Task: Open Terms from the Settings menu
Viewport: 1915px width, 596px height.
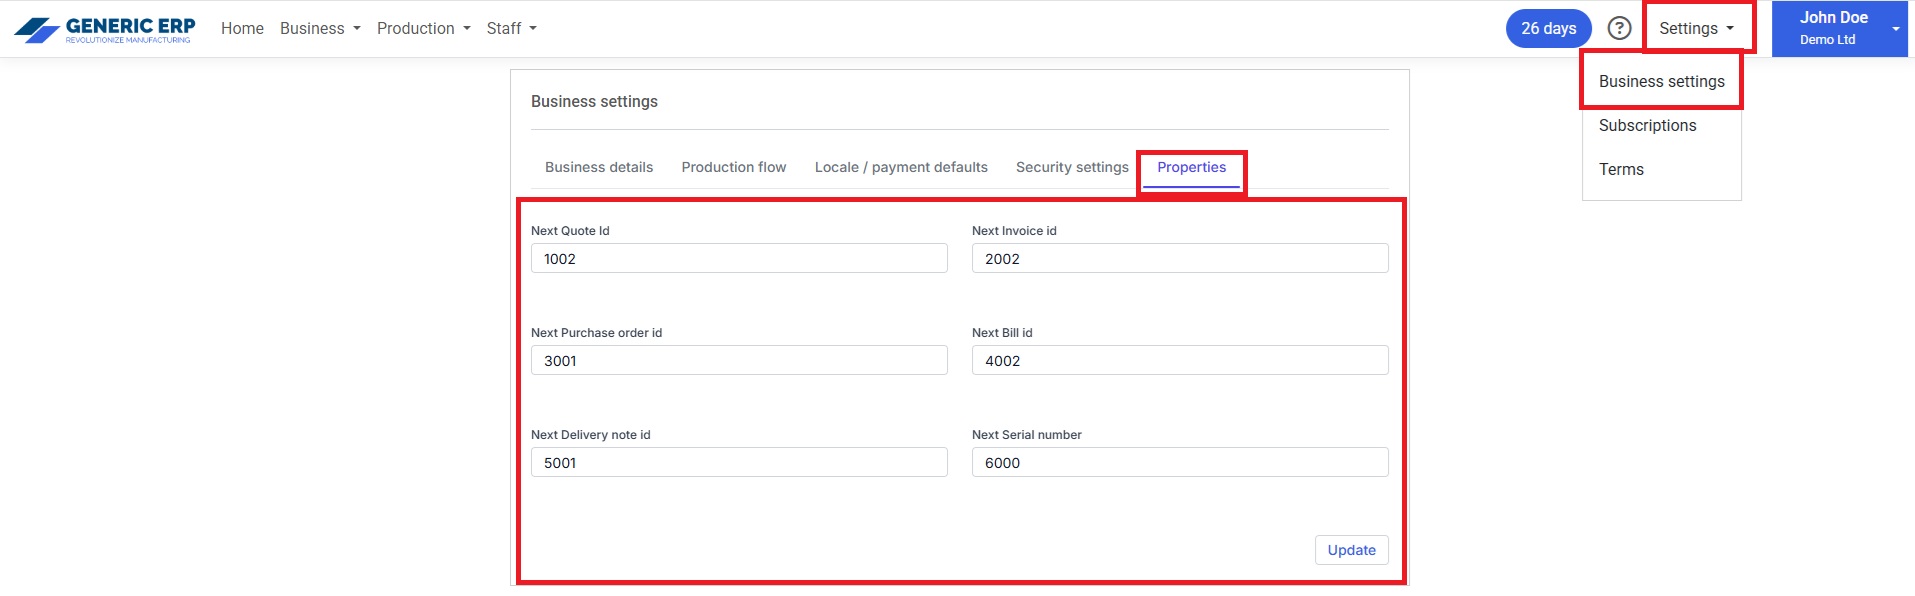Action: click(1621, 169)
